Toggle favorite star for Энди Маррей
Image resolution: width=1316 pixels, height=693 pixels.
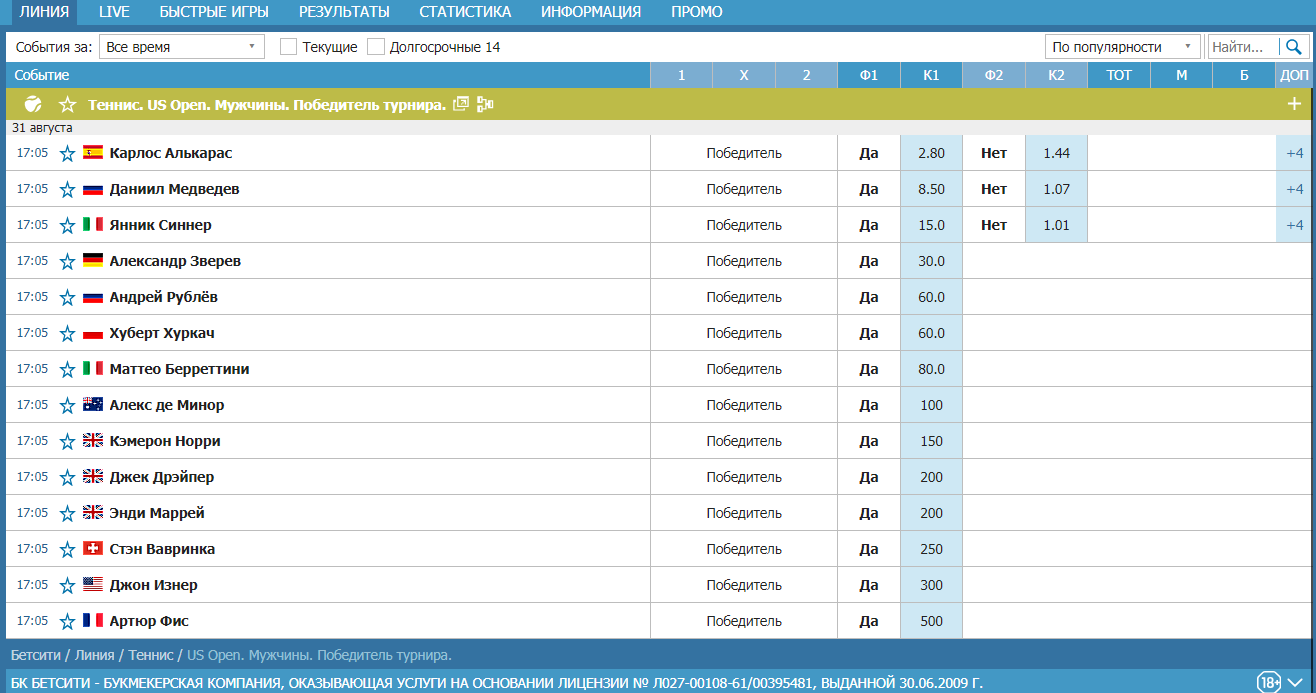pos(67,514)
